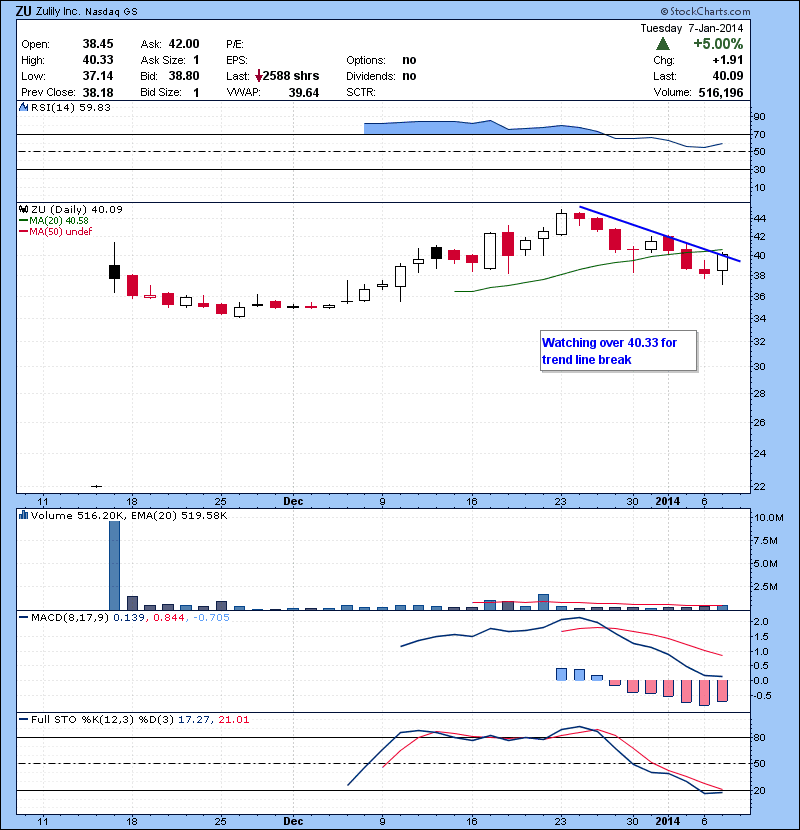Viewport: 800px width, 830px height.
Task: Click the P/E label
Action: pos(235,44)
